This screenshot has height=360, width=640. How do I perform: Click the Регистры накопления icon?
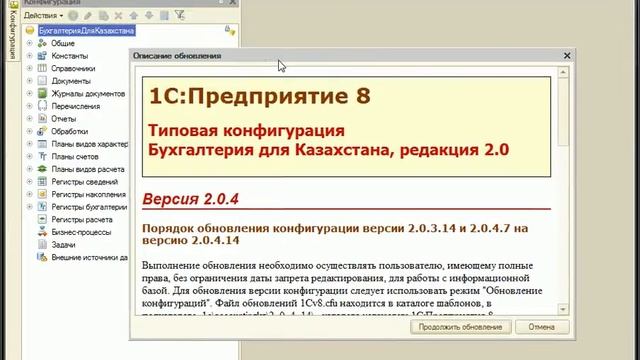point(42,194)
